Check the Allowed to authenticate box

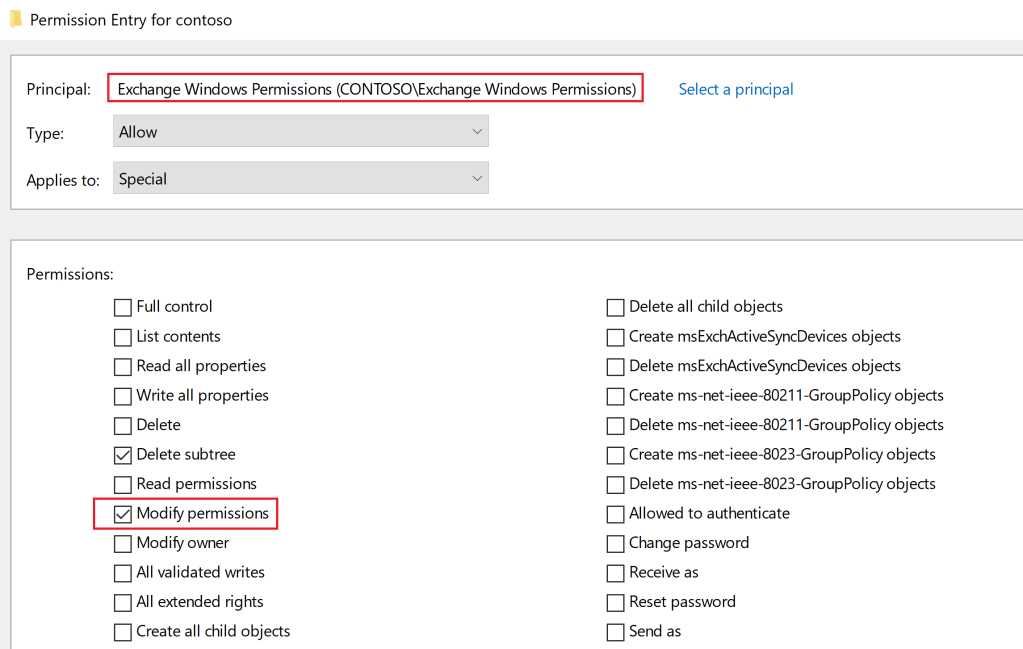click(x=615, y=514)
